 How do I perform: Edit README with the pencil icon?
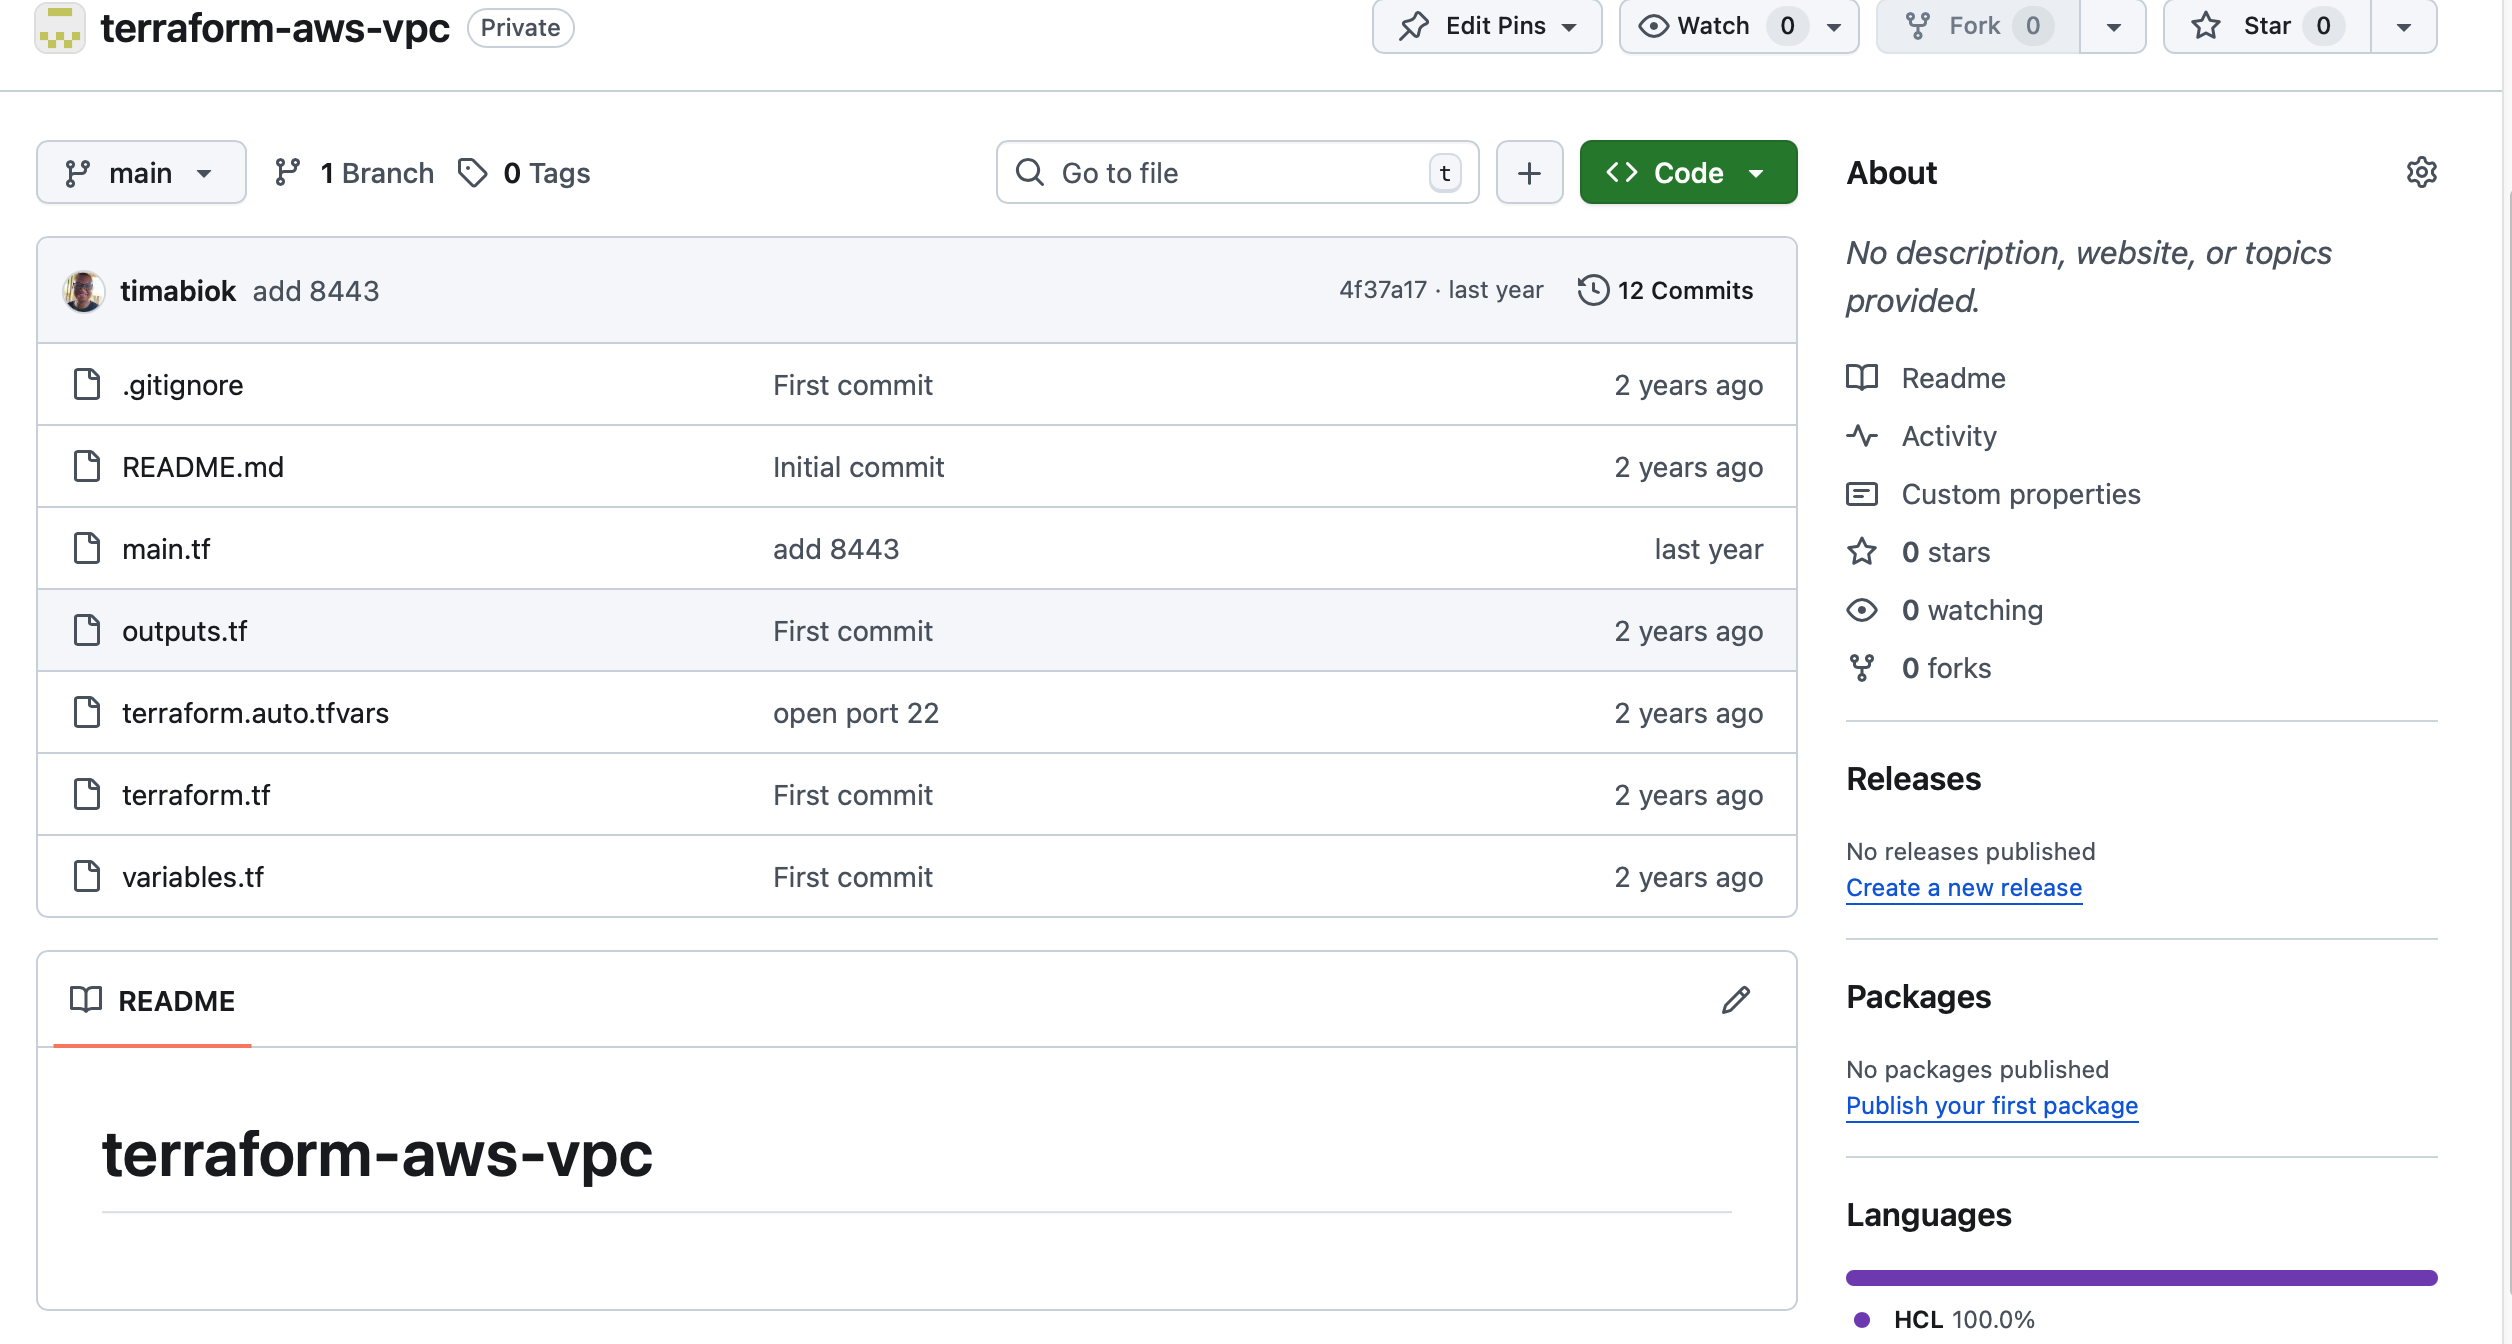click(x=1736, y=1000)
